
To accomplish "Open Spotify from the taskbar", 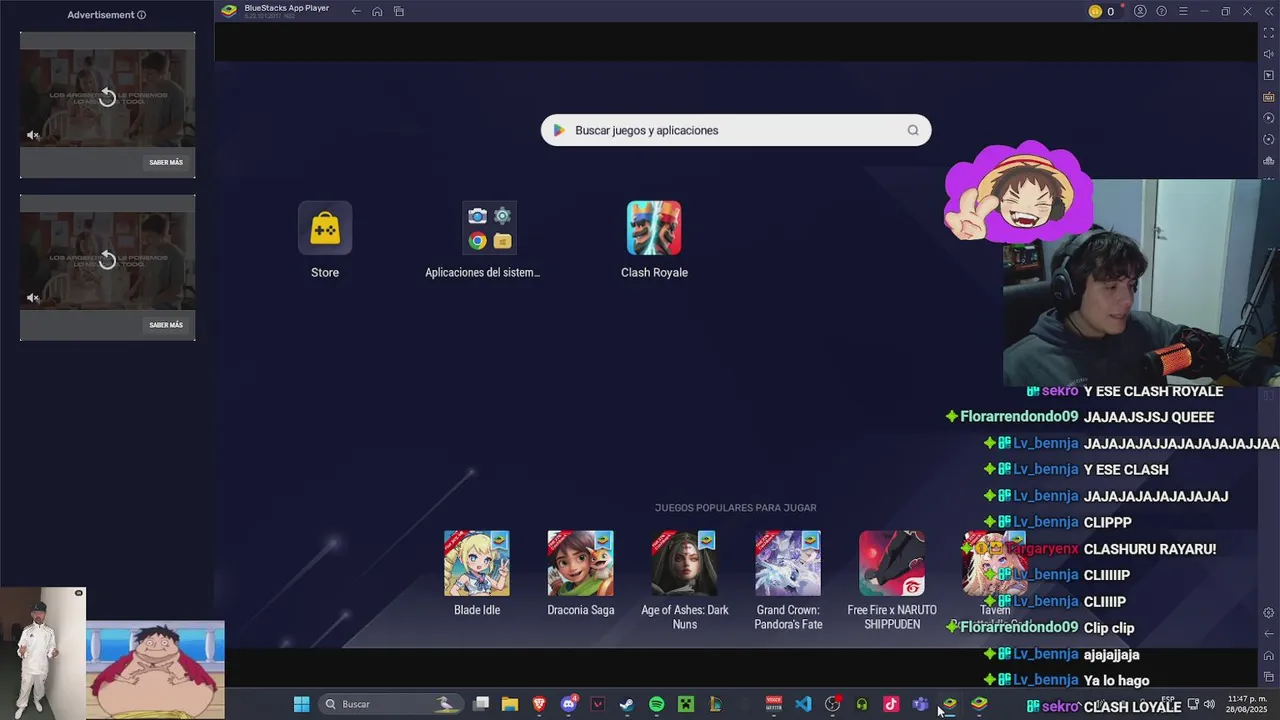I will coord(657,704).
